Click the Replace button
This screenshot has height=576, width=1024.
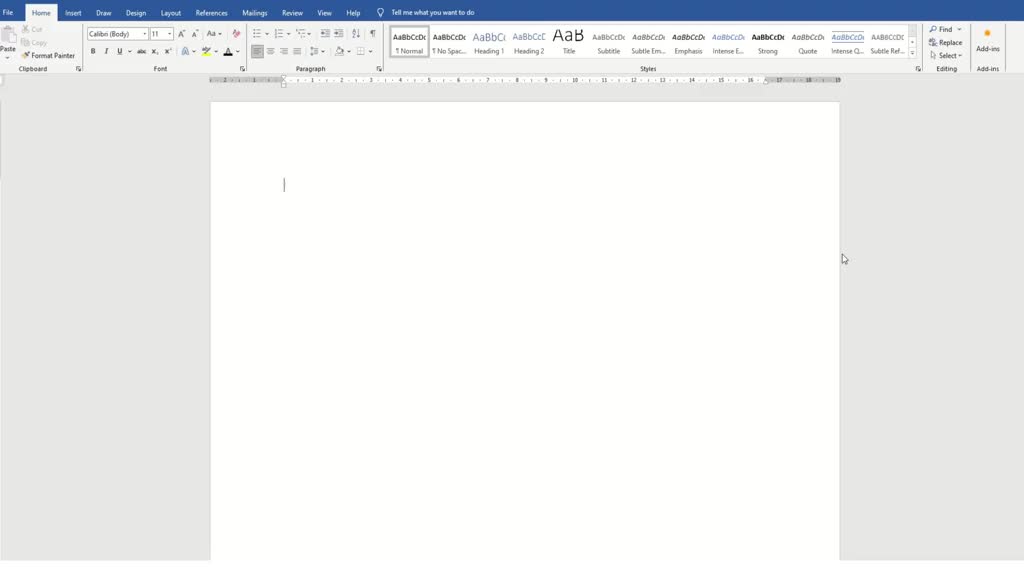(946, 42)
